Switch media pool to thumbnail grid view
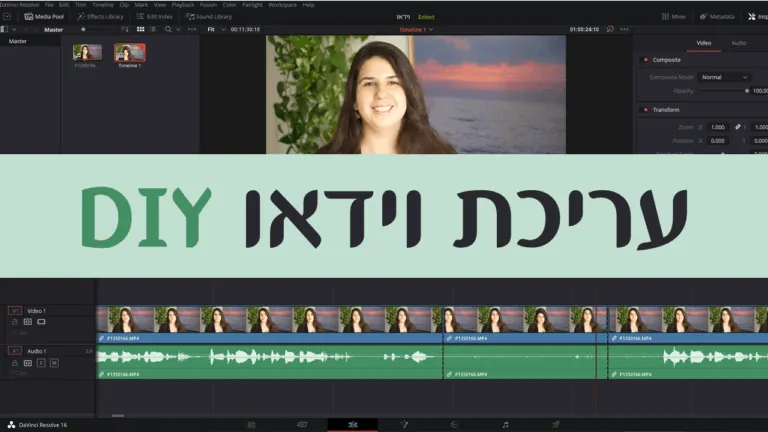Image resolution: width=768 pixels, height=432 pixels. tap(141, 29)
